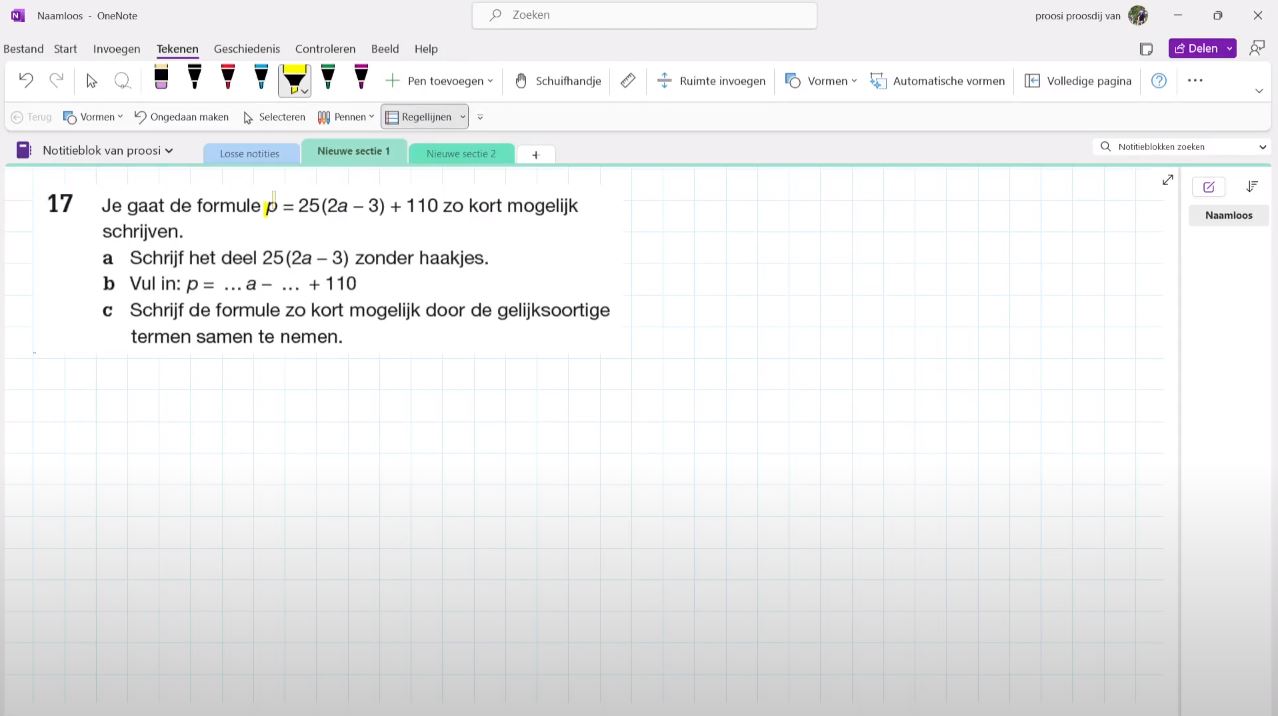Pick the yellow highlighter
The height and width of the screenshot is (716, 1278).
point(294,80)
